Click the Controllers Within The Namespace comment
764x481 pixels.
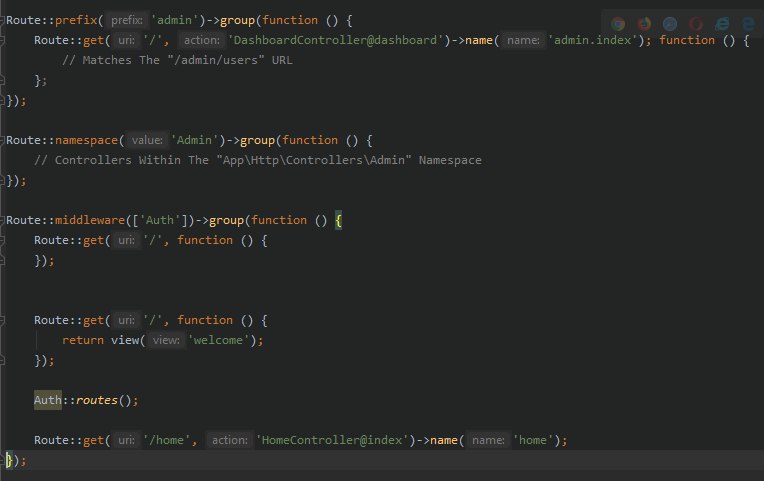(x=258, y=160)
